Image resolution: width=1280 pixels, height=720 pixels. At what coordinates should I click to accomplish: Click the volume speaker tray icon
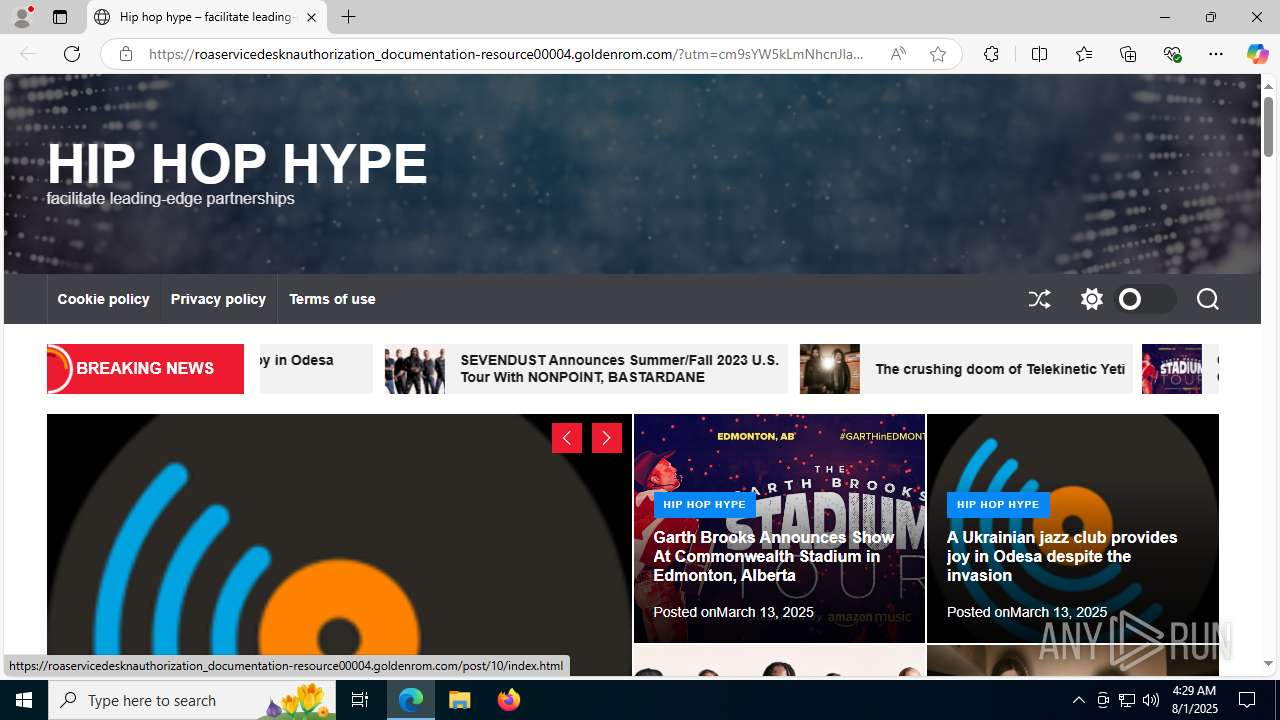(x=1151, y=700)
